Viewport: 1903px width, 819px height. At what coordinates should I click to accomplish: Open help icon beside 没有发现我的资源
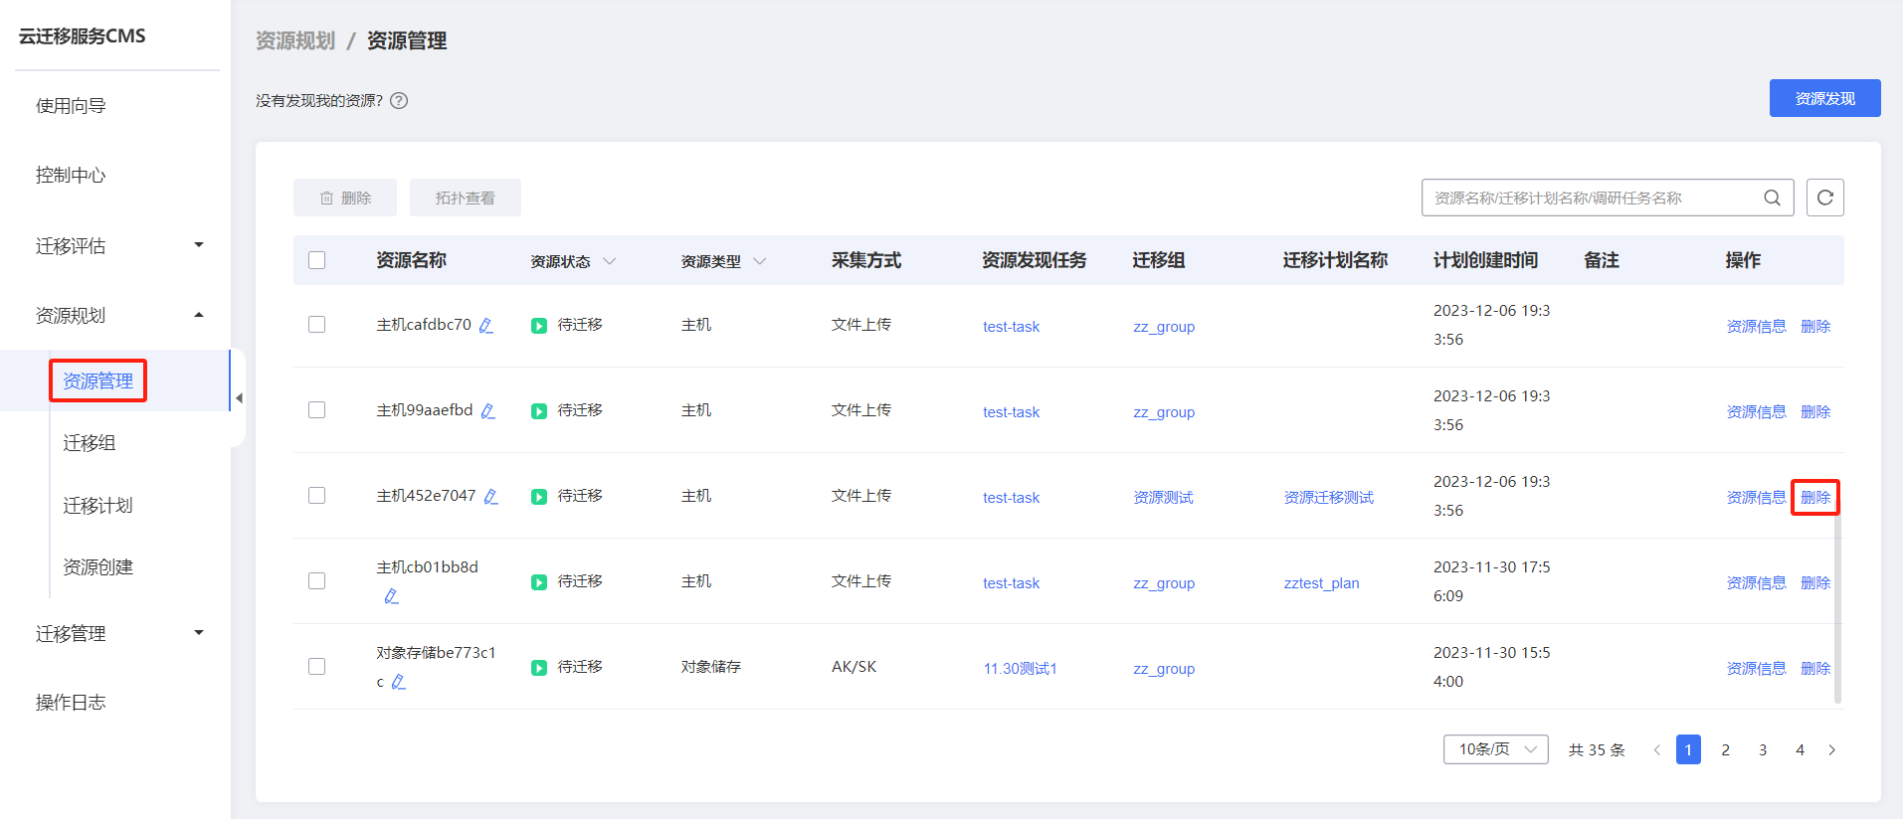coord(399,100)
